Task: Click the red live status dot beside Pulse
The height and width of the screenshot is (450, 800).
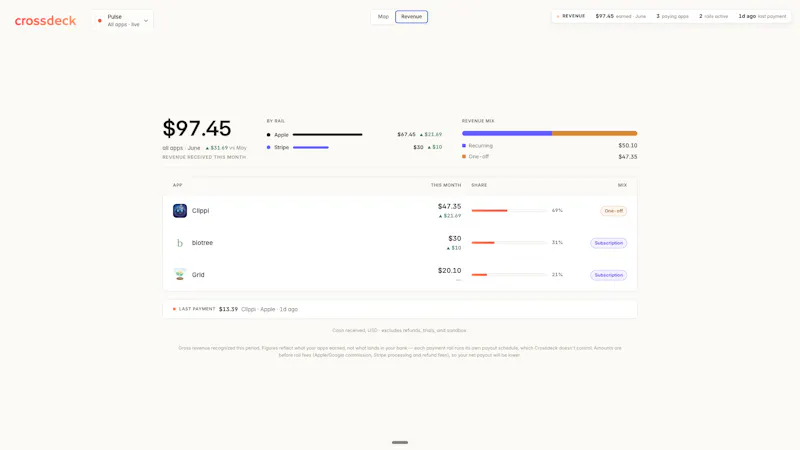Action: 99,20
